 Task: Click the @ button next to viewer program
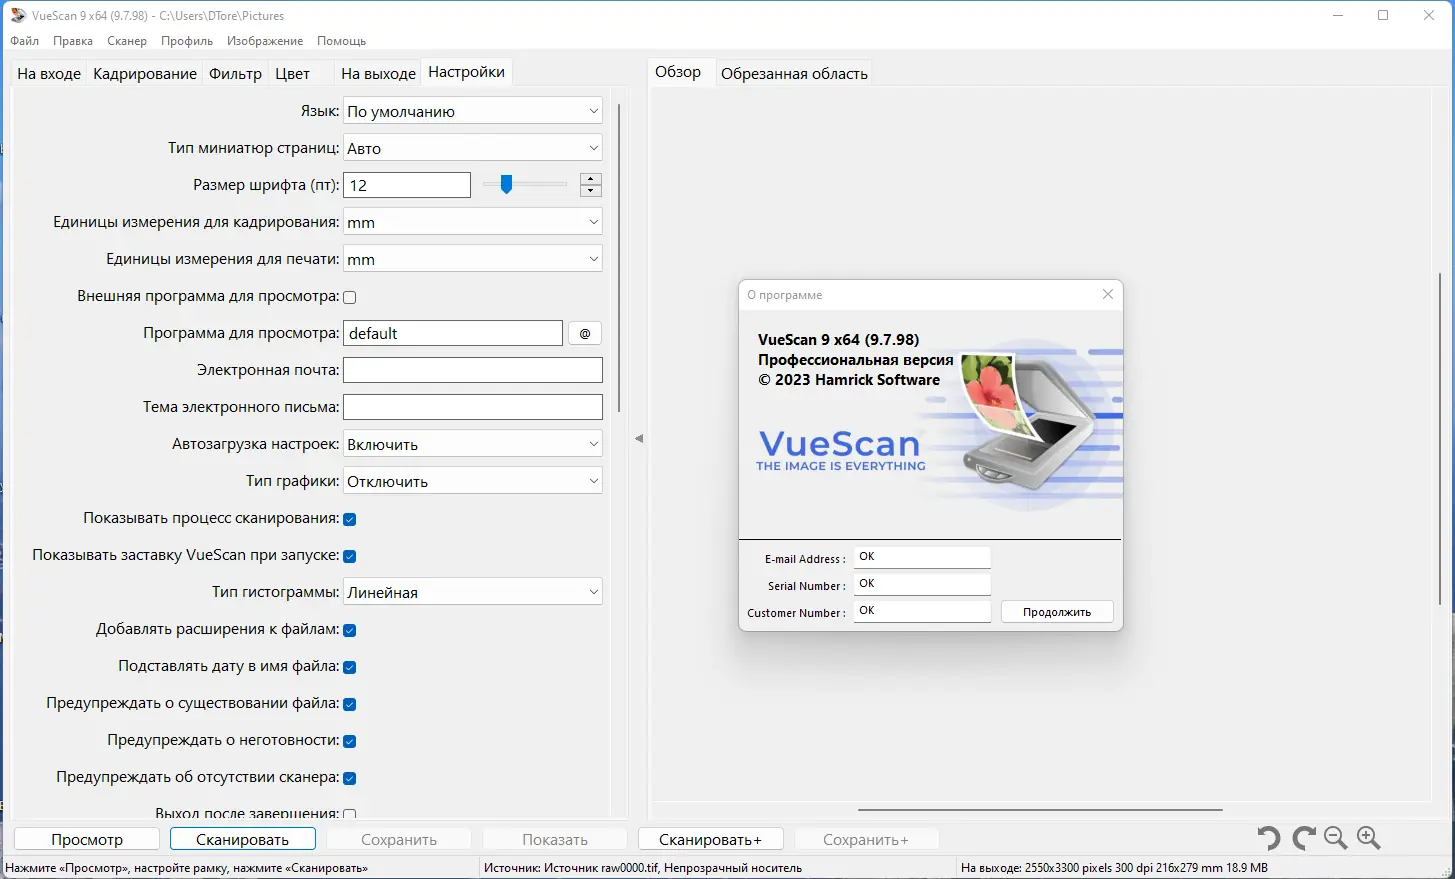point(584,332)
